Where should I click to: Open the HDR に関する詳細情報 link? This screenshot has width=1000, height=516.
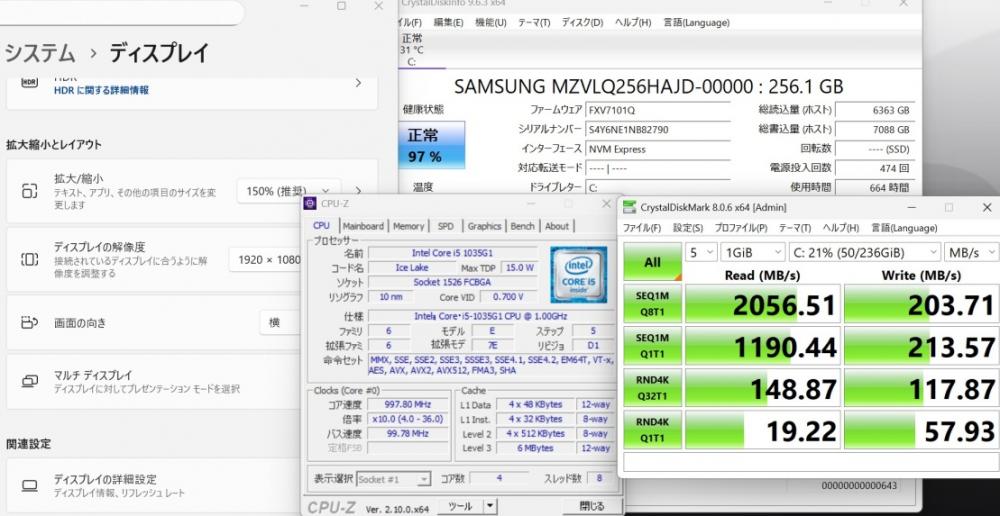pyautogui.click(x=101, y=91)
